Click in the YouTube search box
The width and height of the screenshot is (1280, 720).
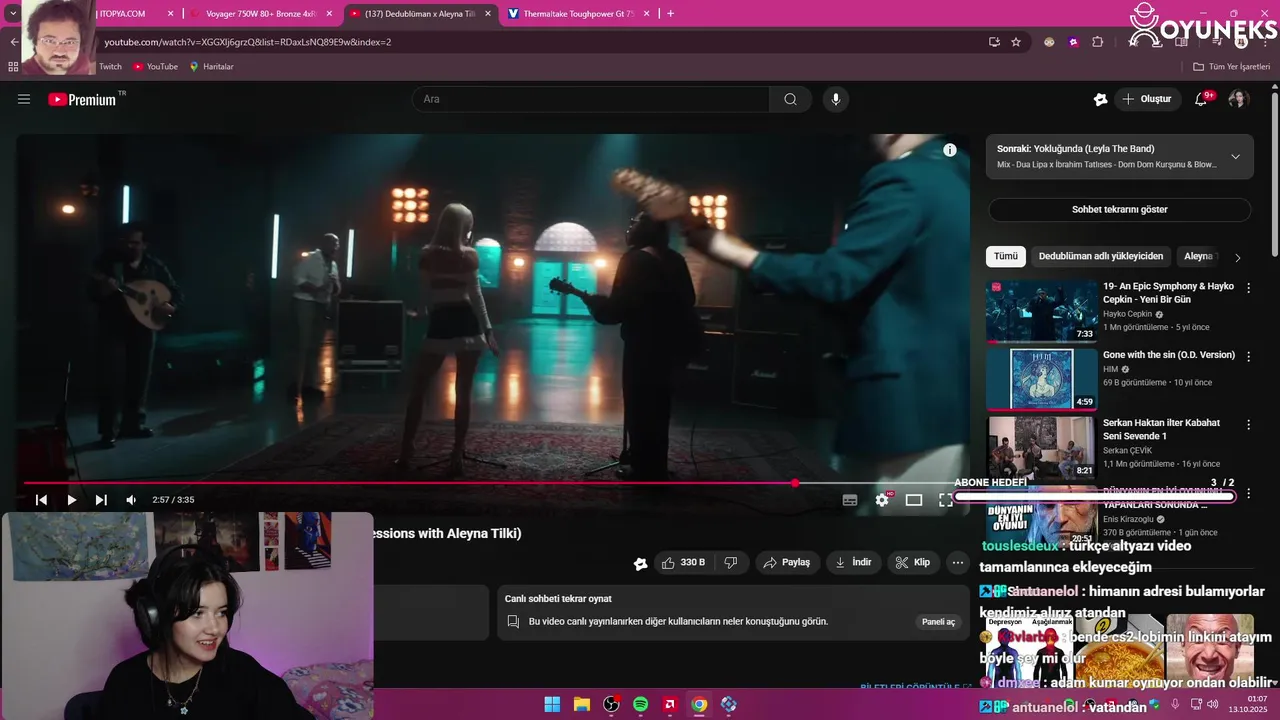[591, 99]
